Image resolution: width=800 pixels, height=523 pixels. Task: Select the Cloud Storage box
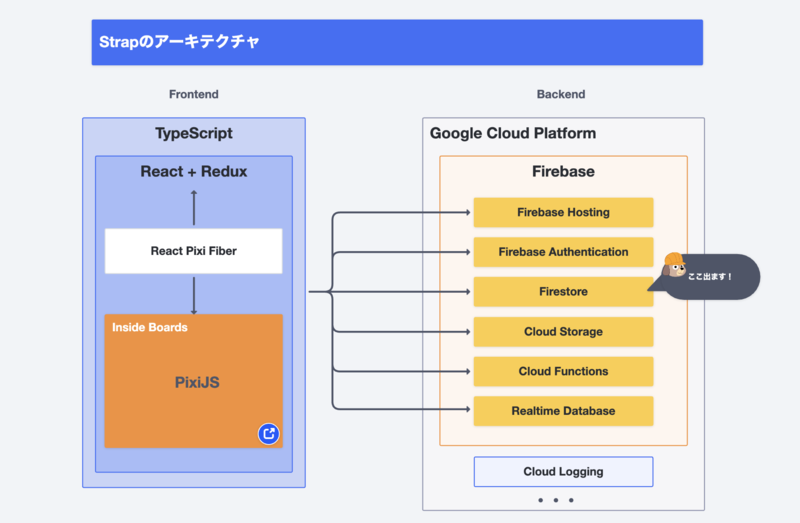click(x=563, y=332)
